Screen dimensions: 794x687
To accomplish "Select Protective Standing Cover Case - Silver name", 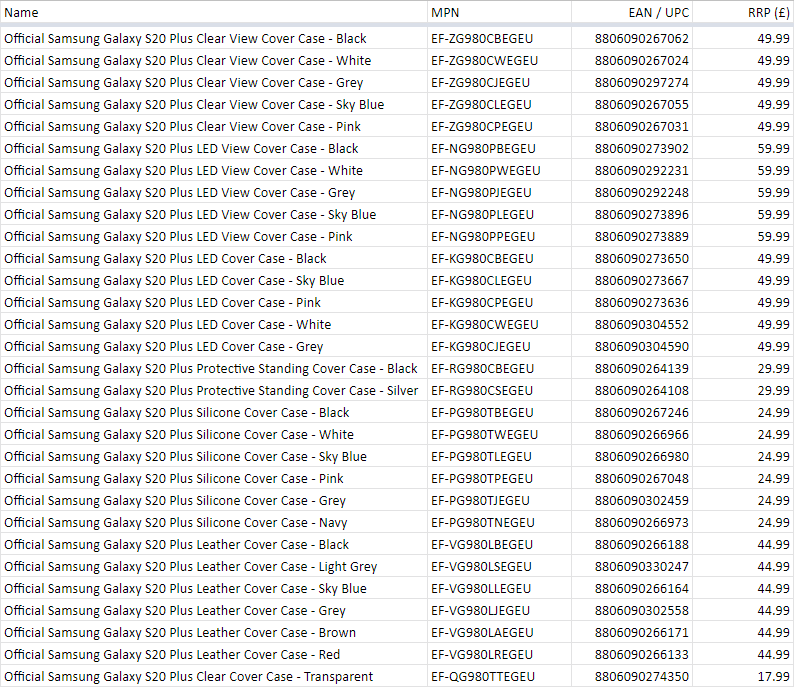I will pos(211,391).
